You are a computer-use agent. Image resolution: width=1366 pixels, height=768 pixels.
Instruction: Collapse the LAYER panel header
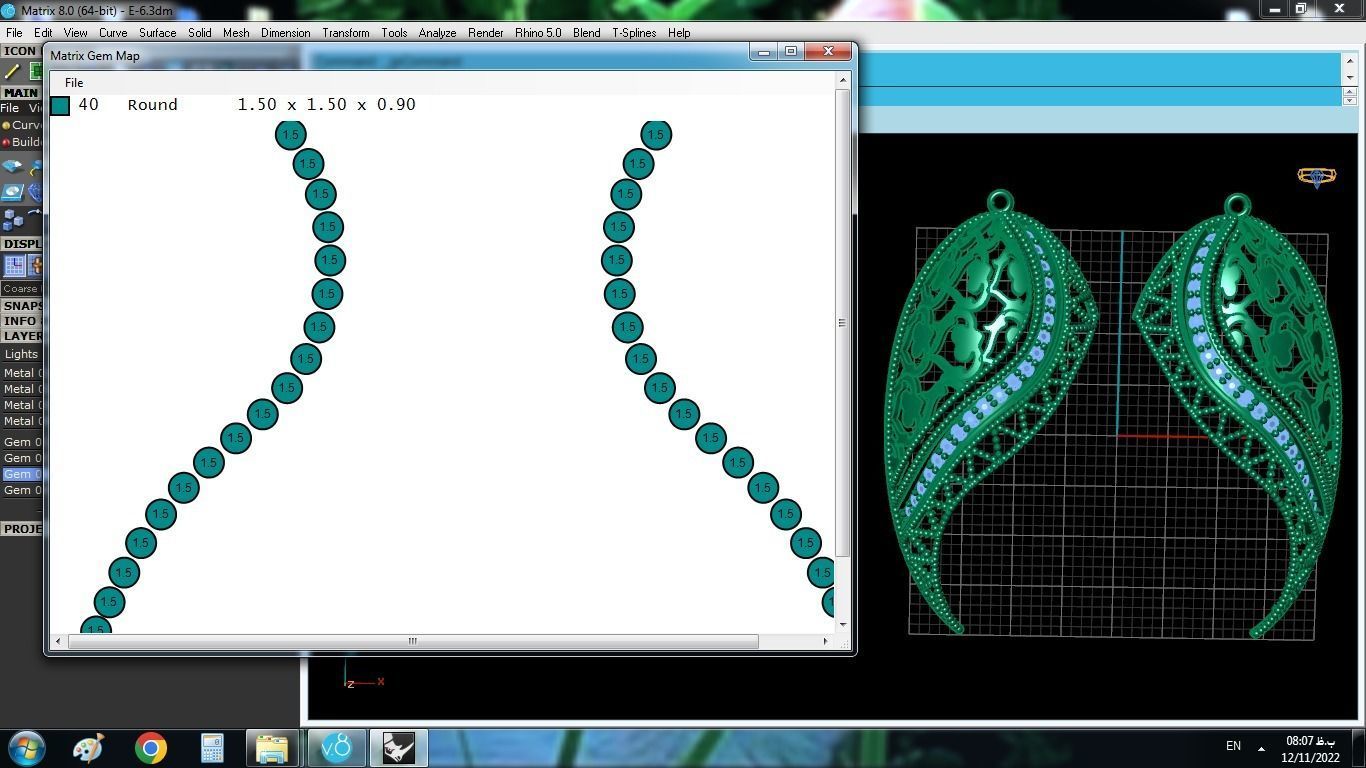pos(21,336)
